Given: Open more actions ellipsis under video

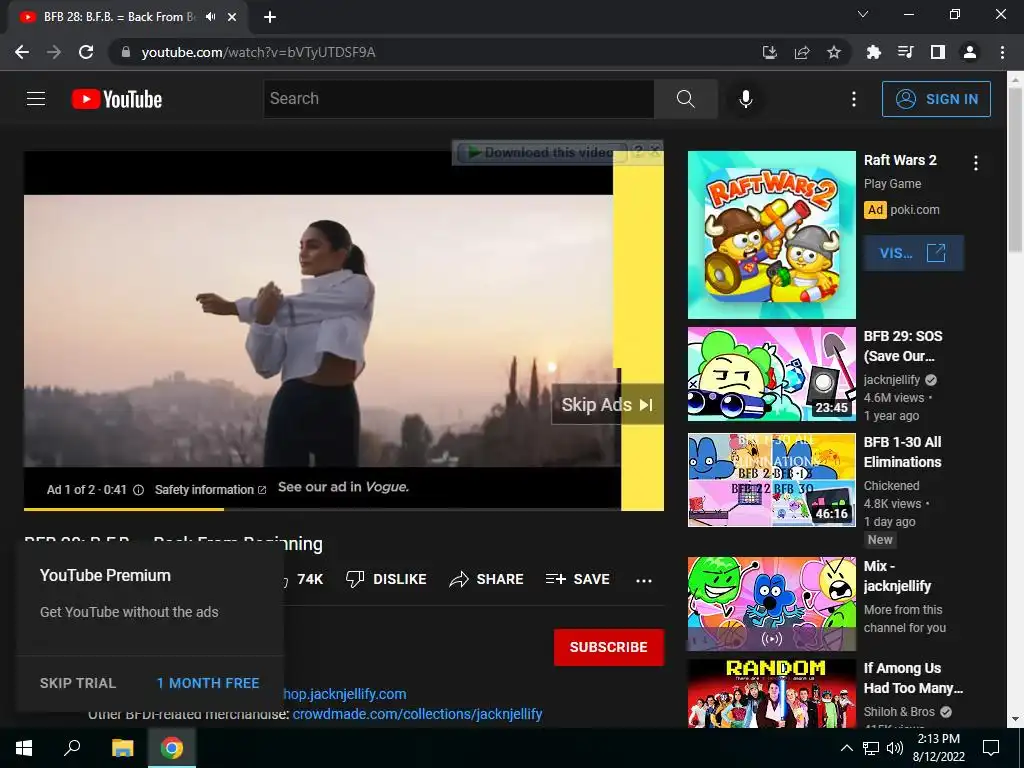Looking at the screenshot, I should [x=644, y=580].
